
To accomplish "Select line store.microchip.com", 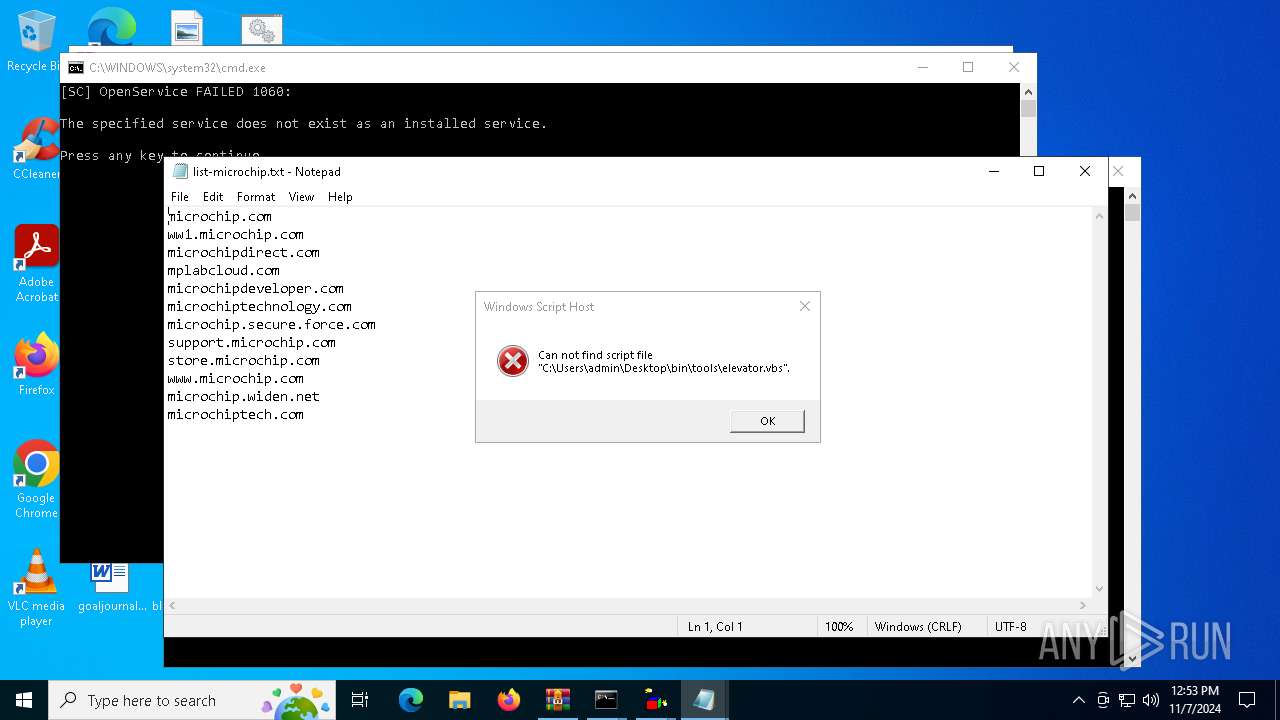I will click(243, 360).
